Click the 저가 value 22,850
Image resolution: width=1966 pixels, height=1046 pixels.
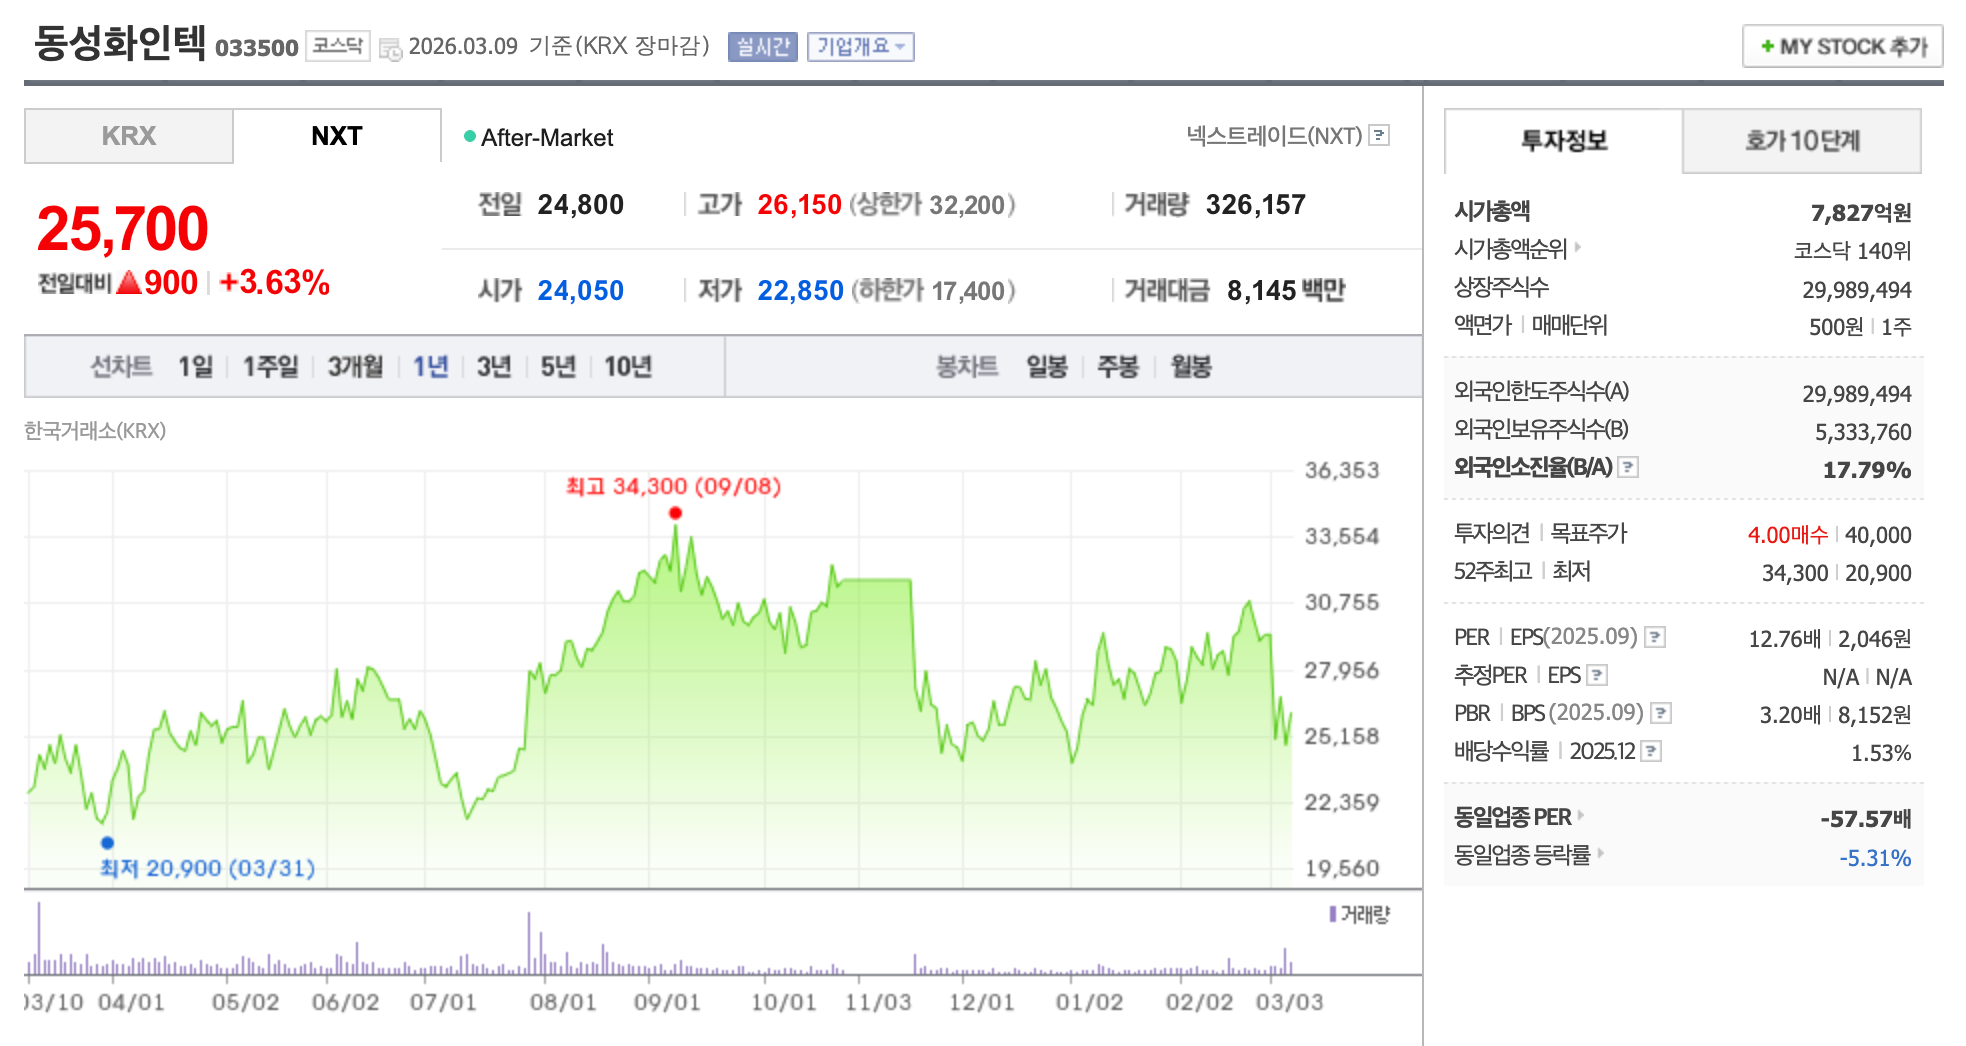800,291
